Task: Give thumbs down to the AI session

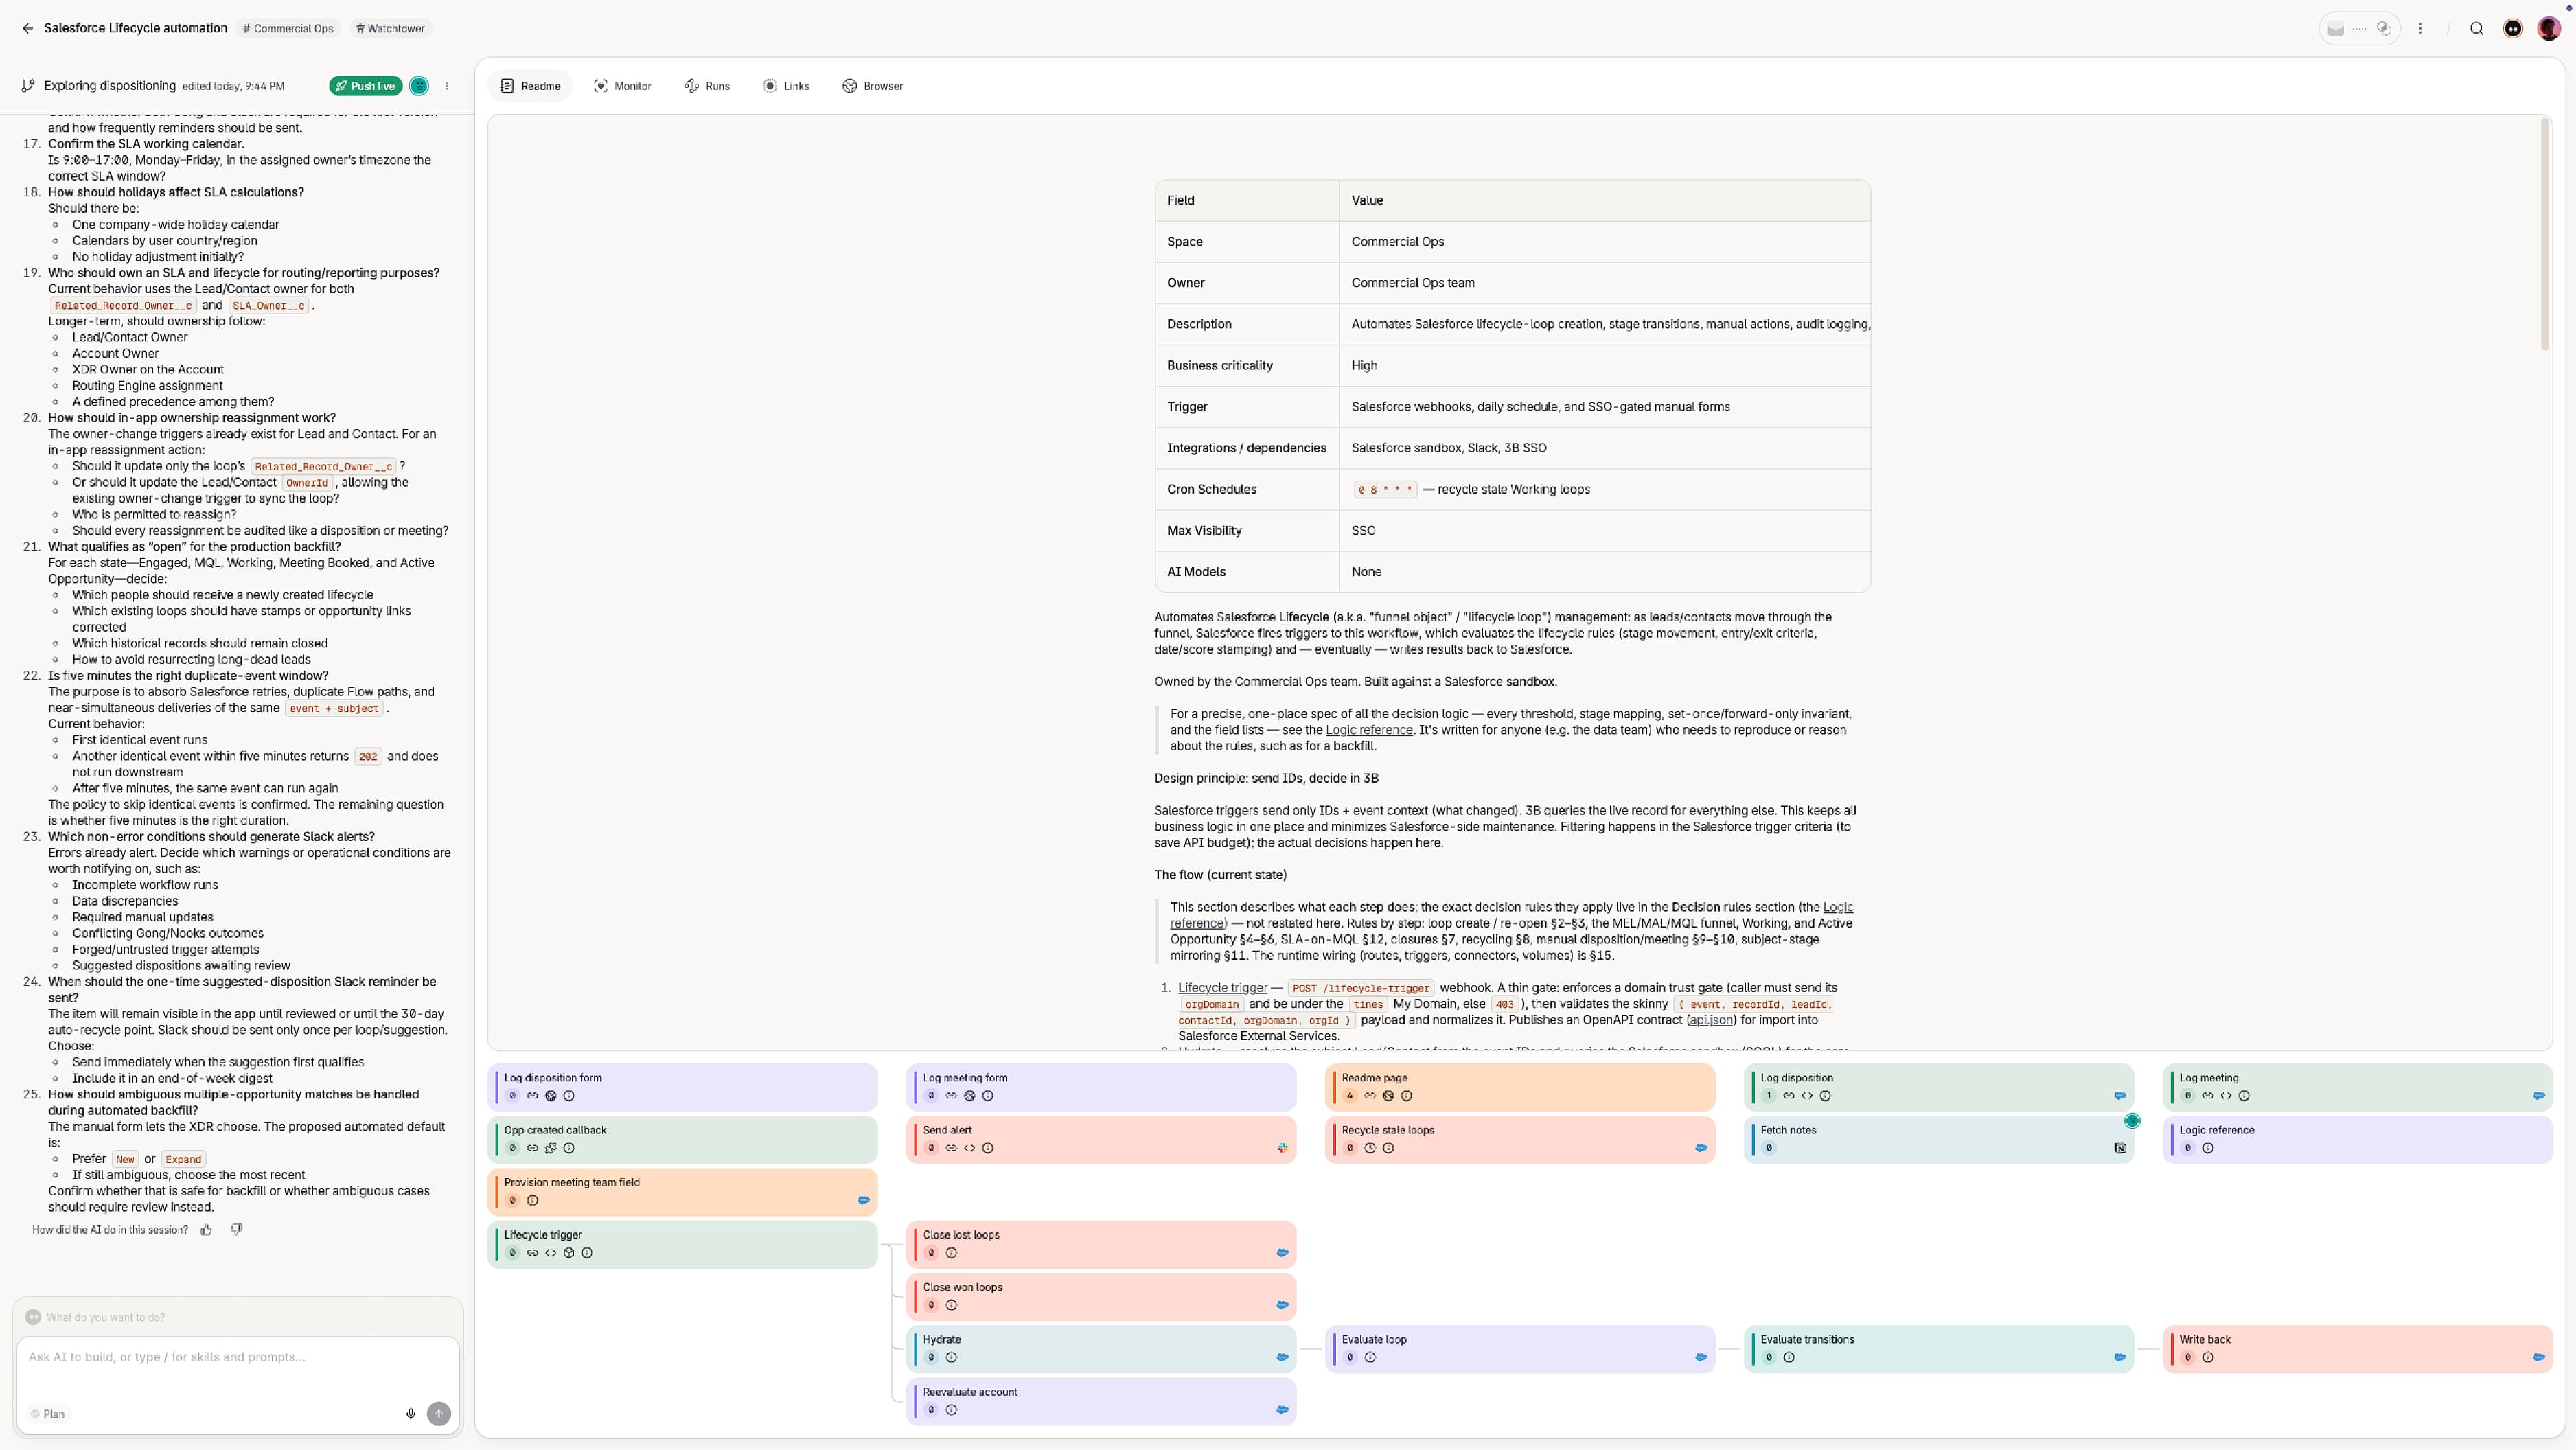Action: click(x=237, y=1230)
